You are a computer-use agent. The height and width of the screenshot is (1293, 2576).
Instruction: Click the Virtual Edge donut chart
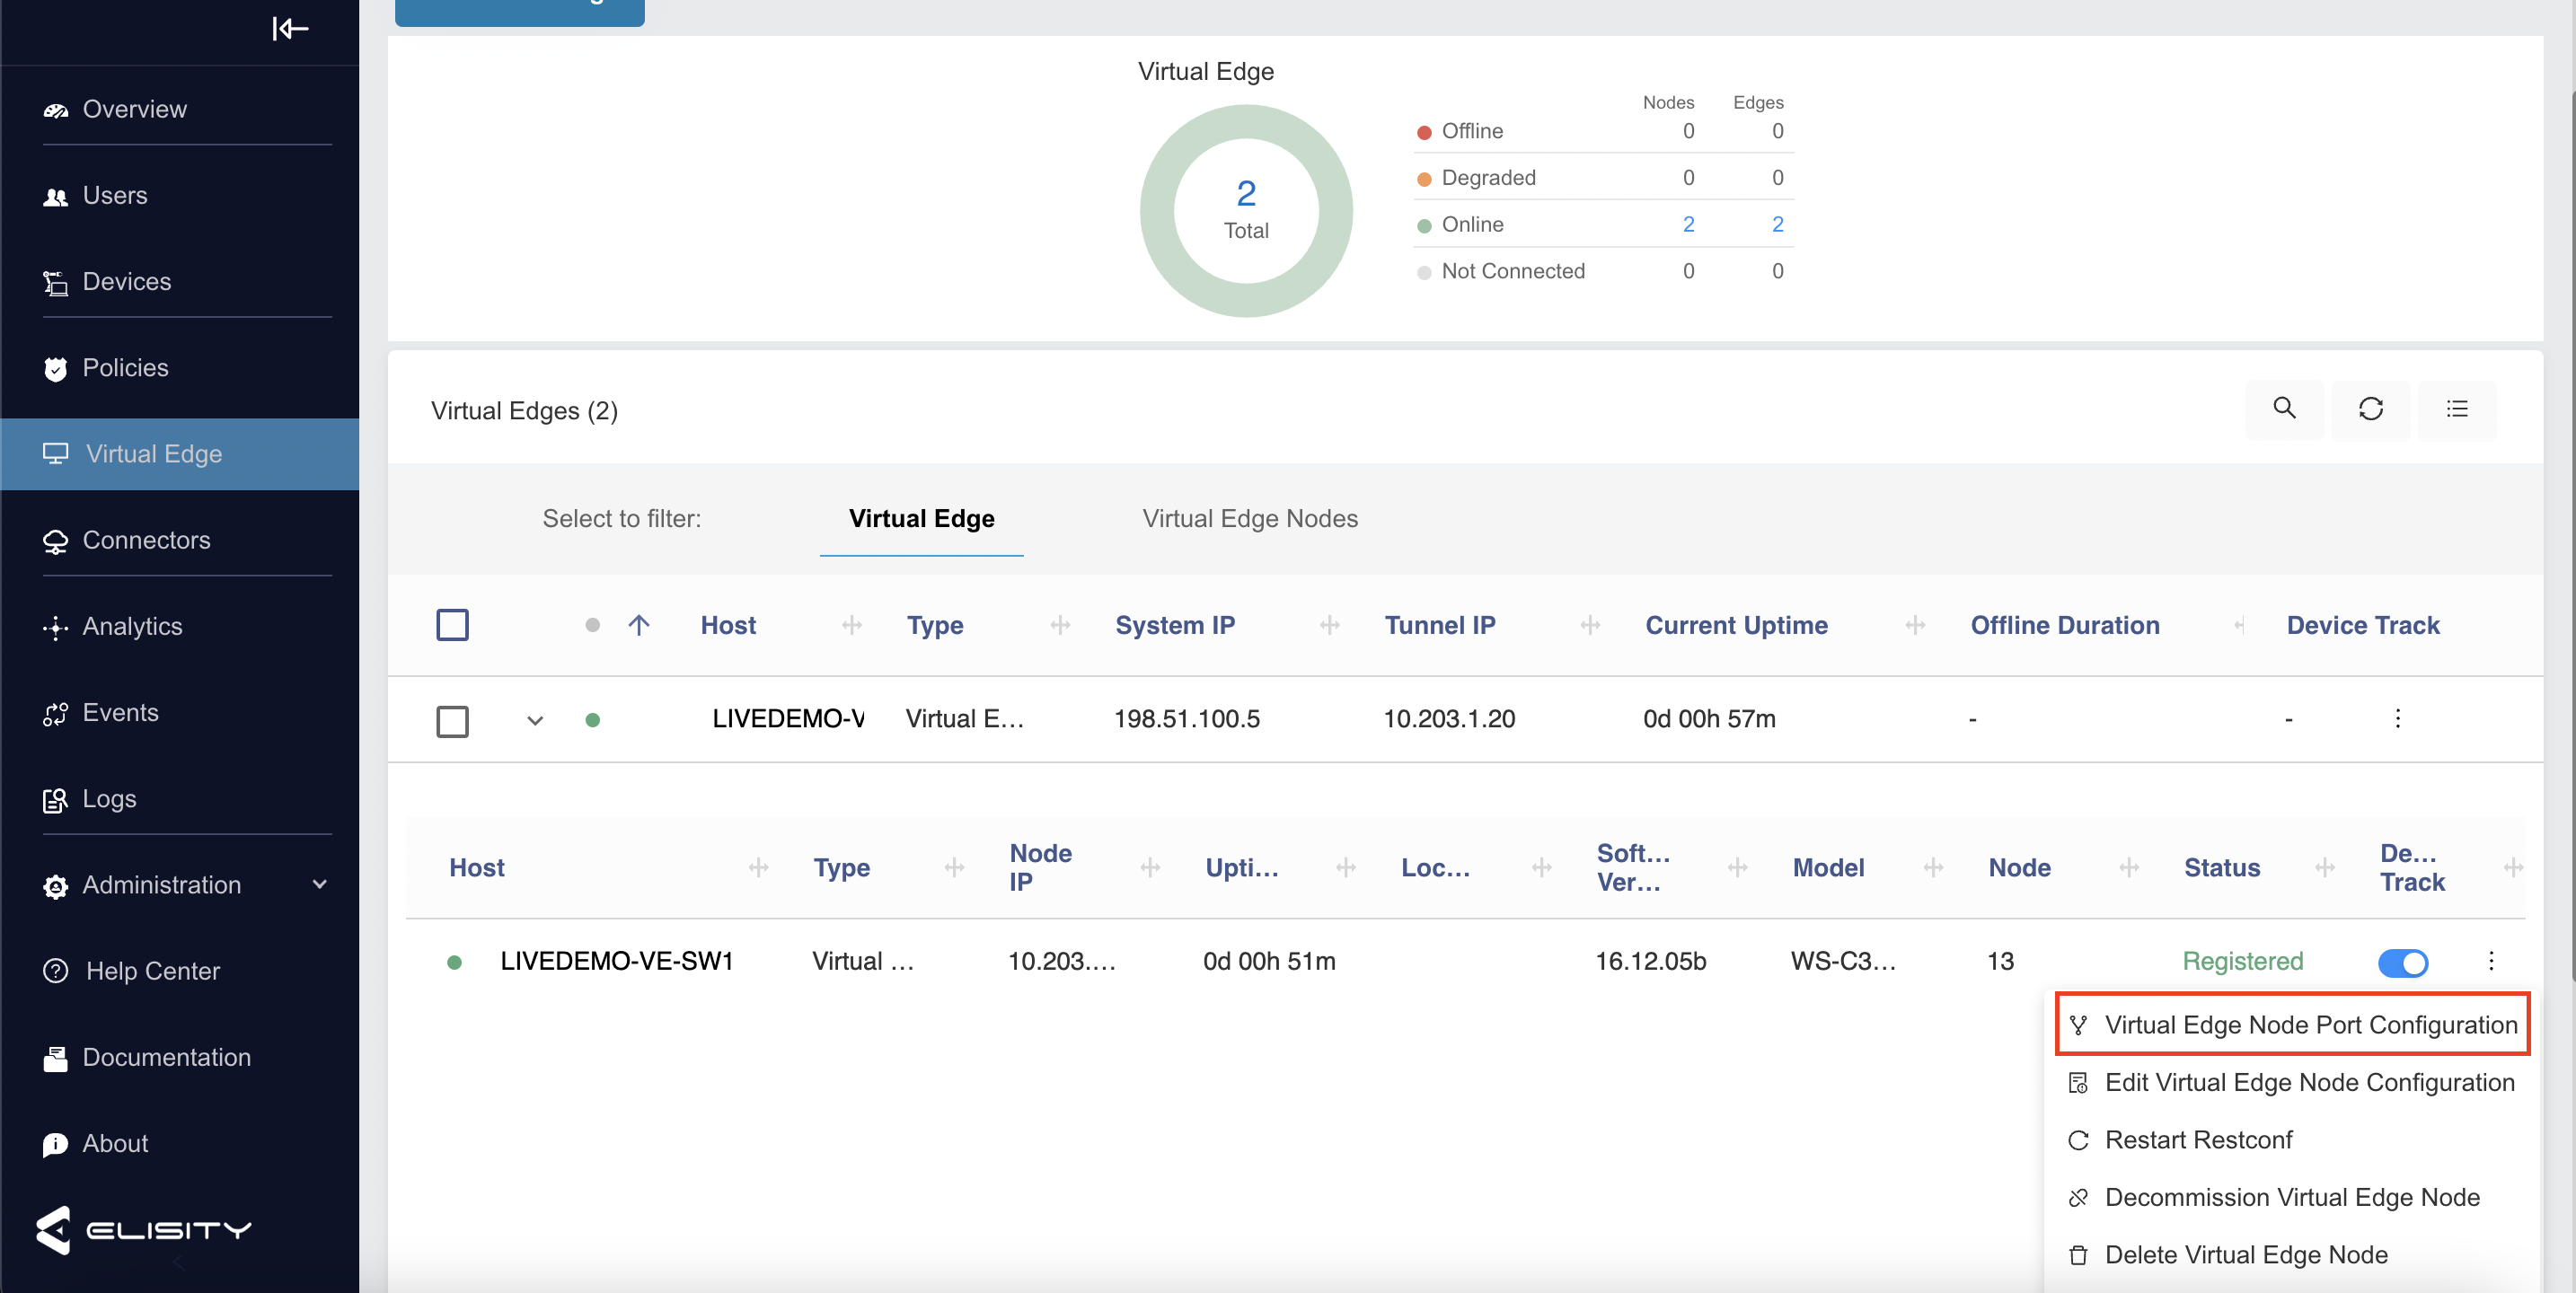click(1246, 211)
